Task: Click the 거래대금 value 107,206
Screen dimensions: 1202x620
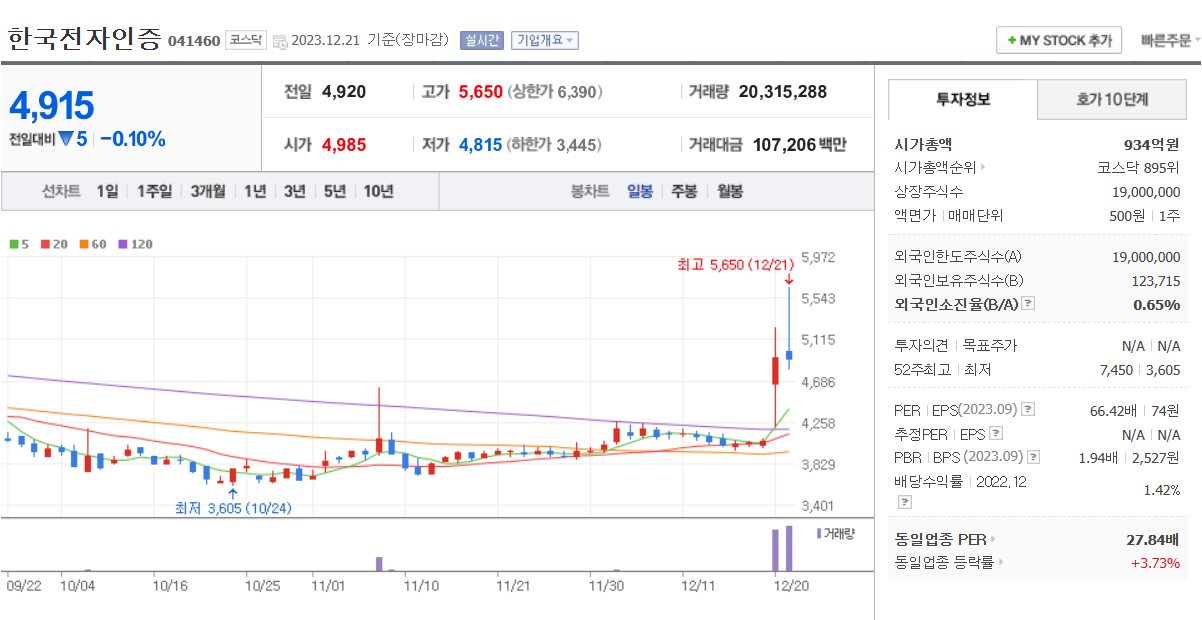Action: (x=783, y=145)
